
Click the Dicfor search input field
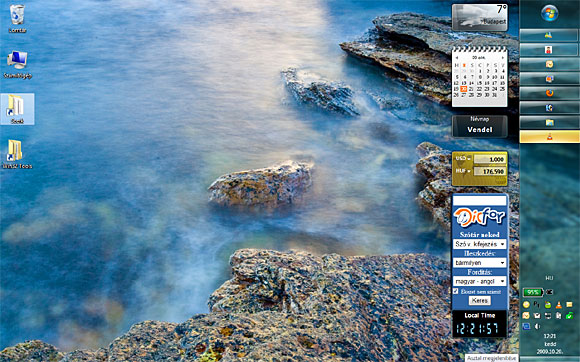click(x=480, y=201)
